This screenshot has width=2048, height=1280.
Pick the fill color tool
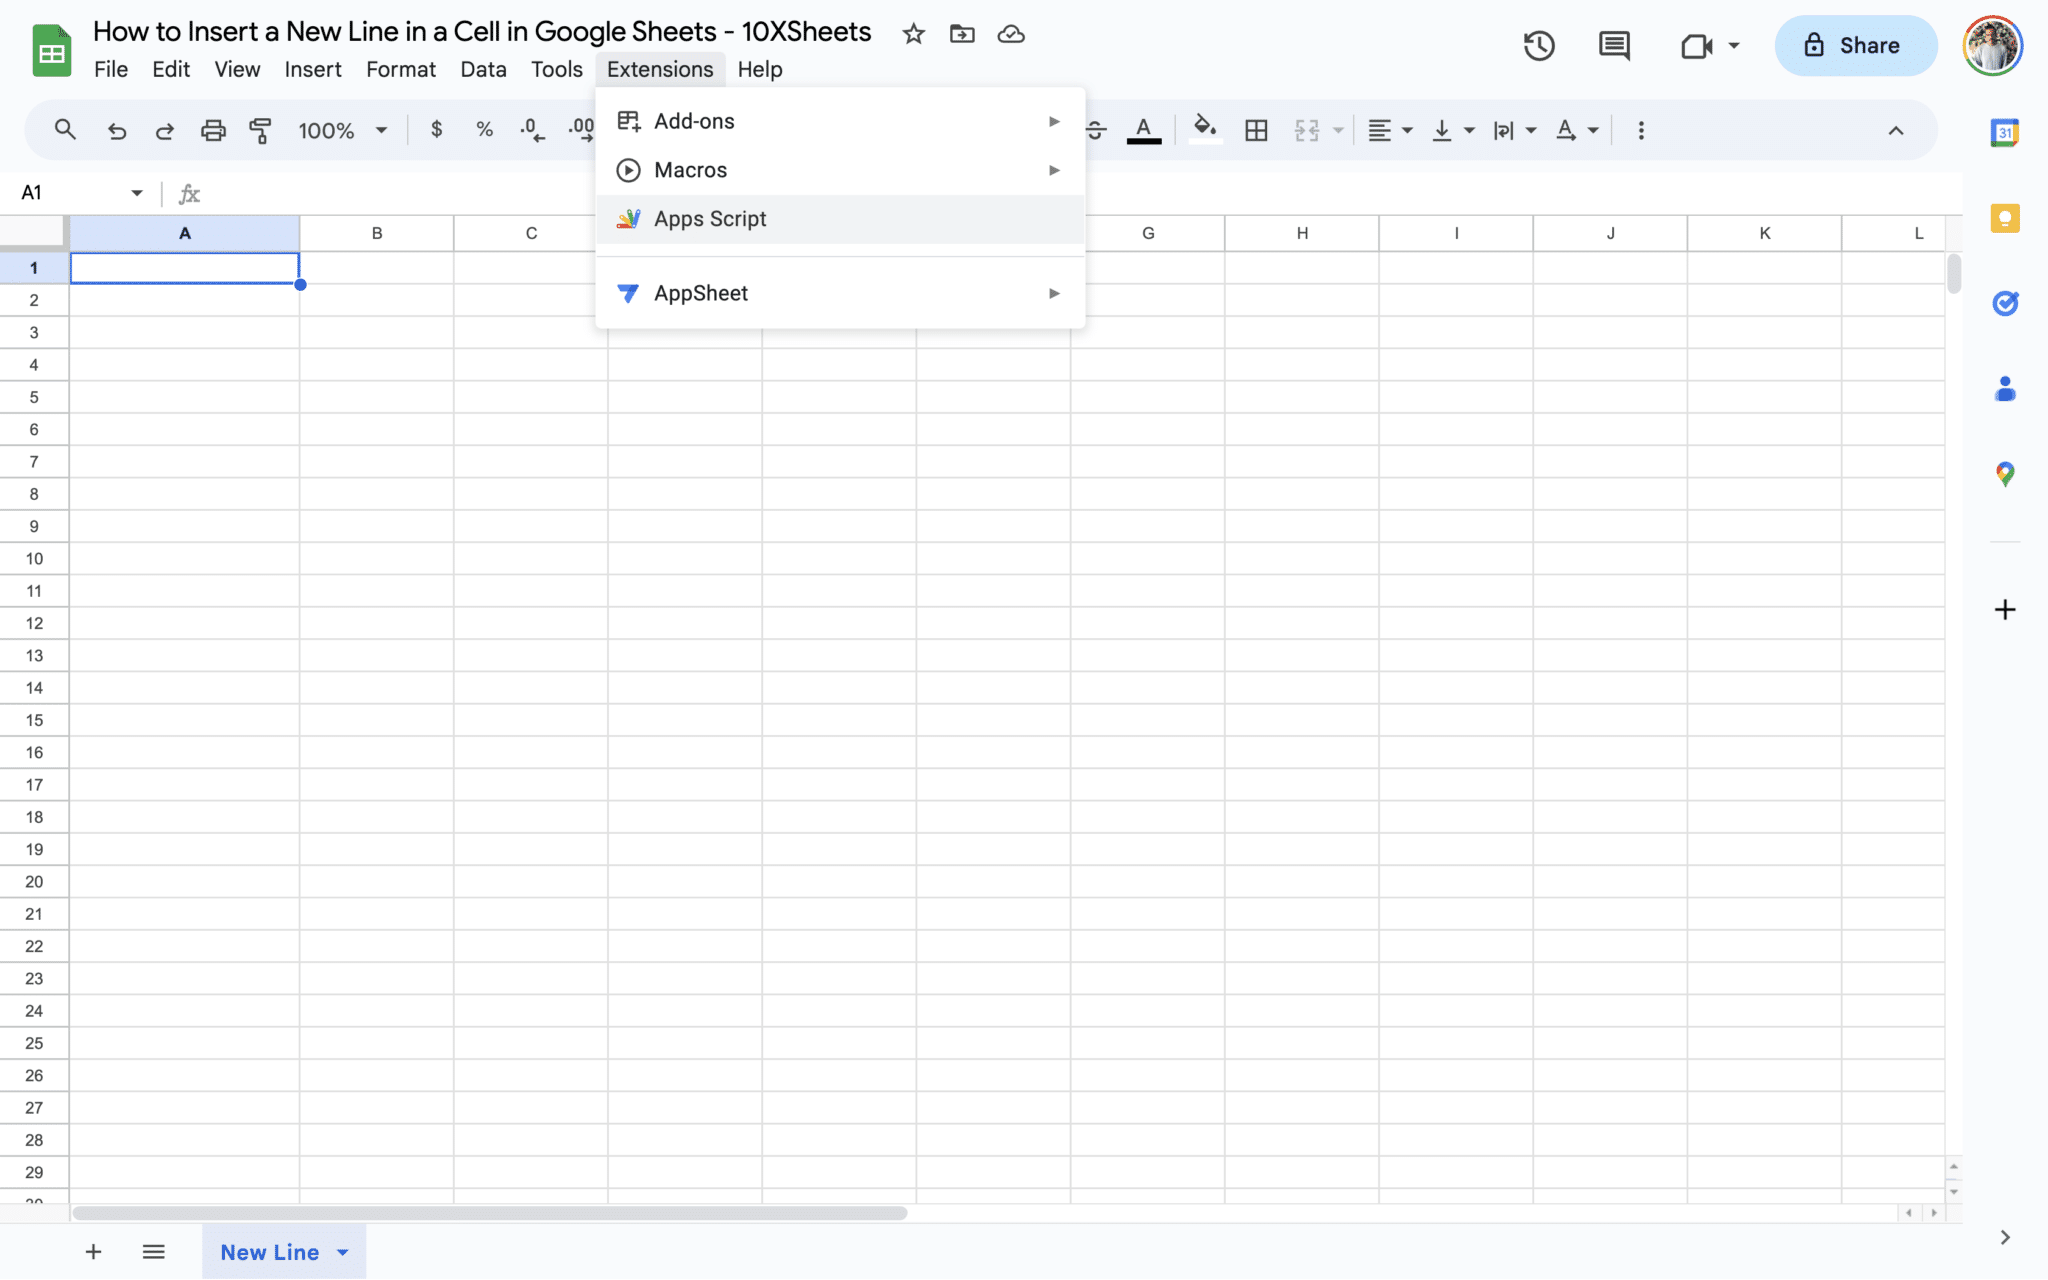pyautogui.click(x=1206, y=130)
